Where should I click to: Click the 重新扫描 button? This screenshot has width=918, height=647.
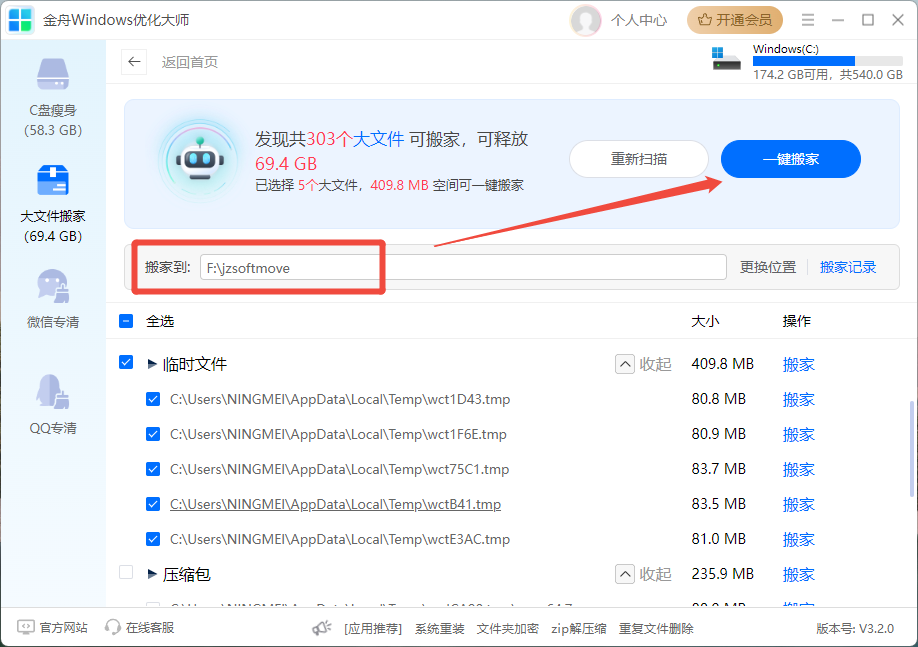(x=639, y=159)
